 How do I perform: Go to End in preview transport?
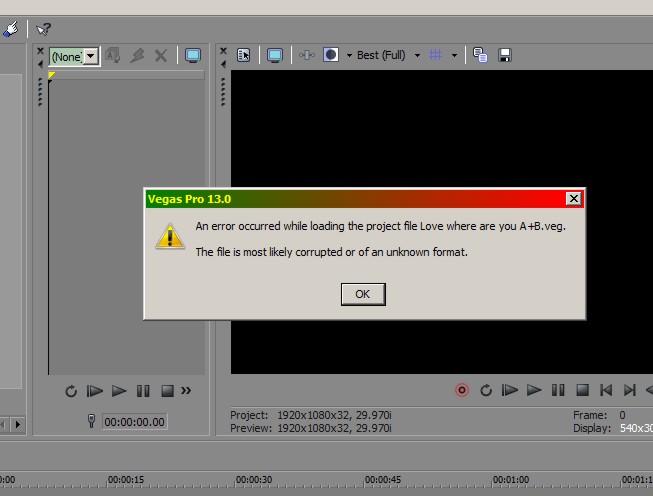[630, 390]
